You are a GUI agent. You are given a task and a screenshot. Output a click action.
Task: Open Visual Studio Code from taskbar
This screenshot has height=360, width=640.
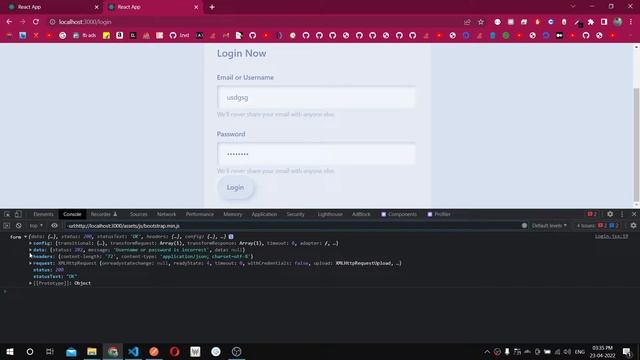(x=133, y=351)
